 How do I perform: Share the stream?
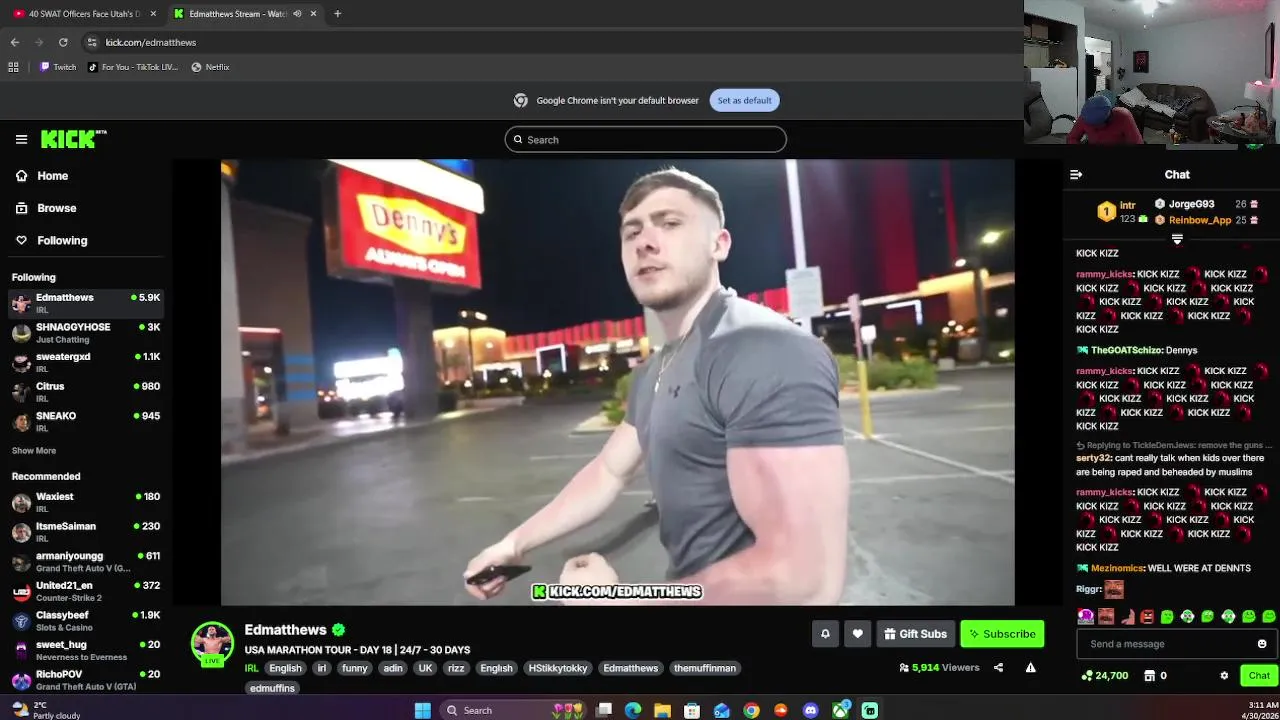(998, 668)
